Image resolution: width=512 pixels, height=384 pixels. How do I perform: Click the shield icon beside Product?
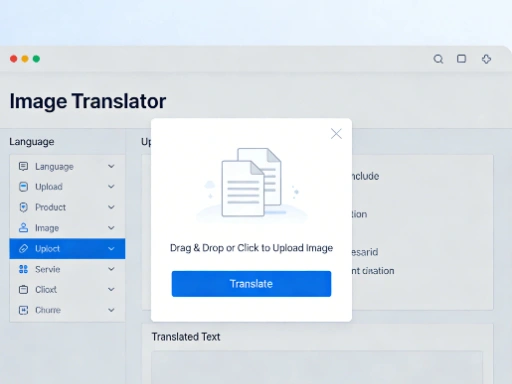tap(23, 207)
